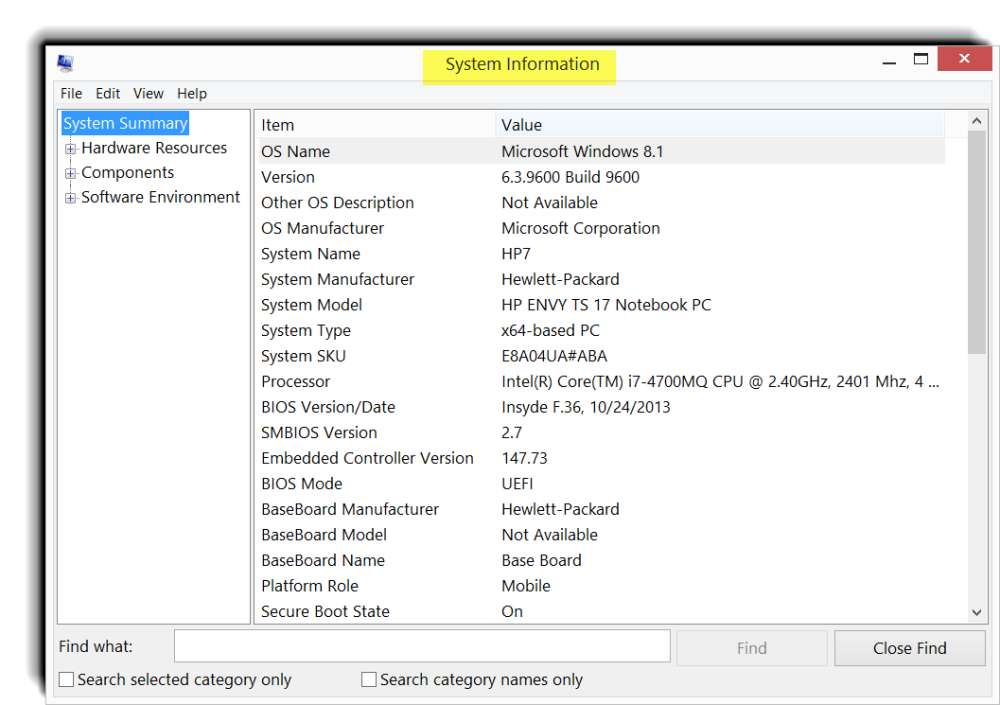Click the scroll up arrow in details pane
The width and height of the screenshot is (1000, 705).
pyautogui.click(x=977, y=122)
